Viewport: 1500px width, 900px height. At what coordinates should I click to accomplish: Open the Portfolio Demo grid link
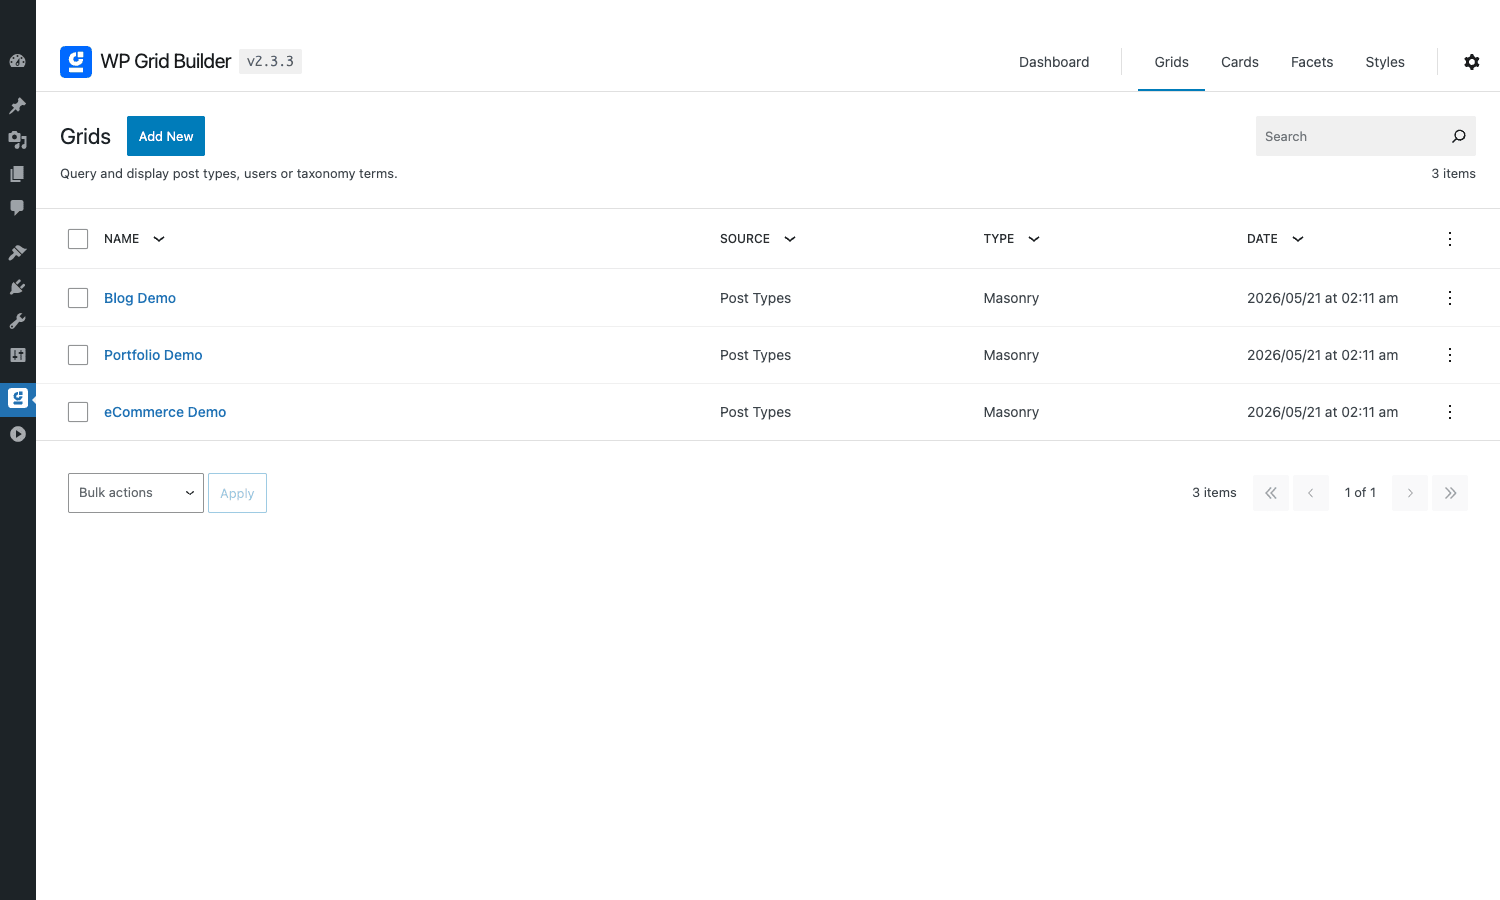coord(153,355)
